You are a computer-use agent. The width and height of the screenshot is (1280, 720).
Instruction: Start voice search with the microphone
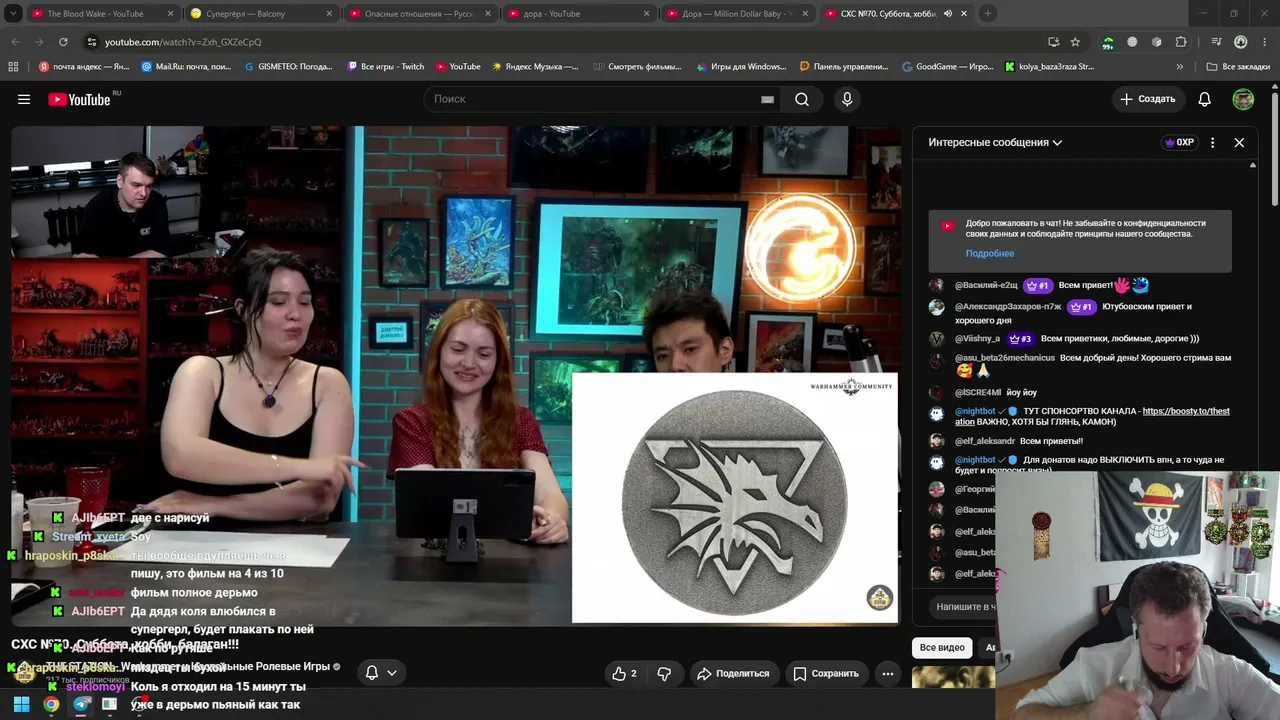(x=847, y=99)
